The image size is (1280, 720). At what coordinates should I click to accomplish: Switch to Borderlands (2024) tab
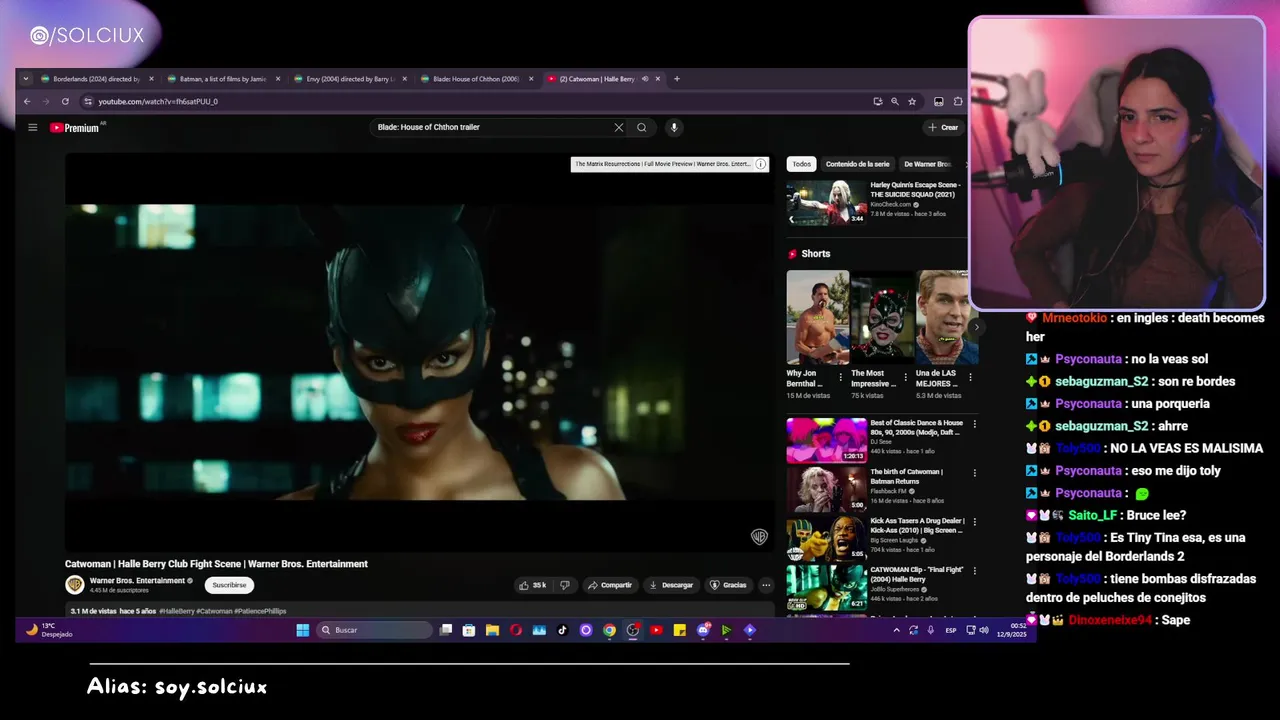click(96, 79)
